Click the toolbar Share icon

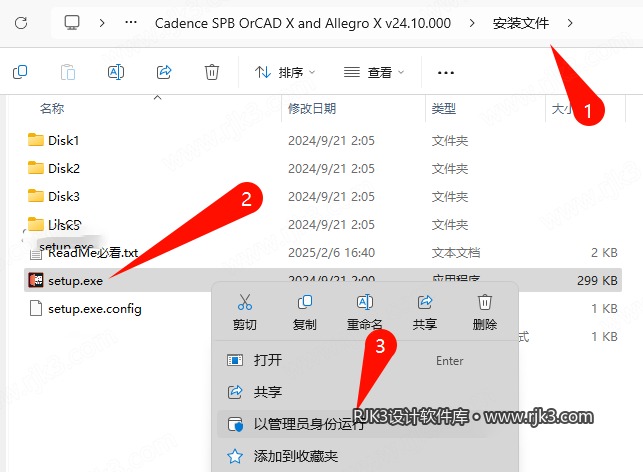click(x=164, y=72)
